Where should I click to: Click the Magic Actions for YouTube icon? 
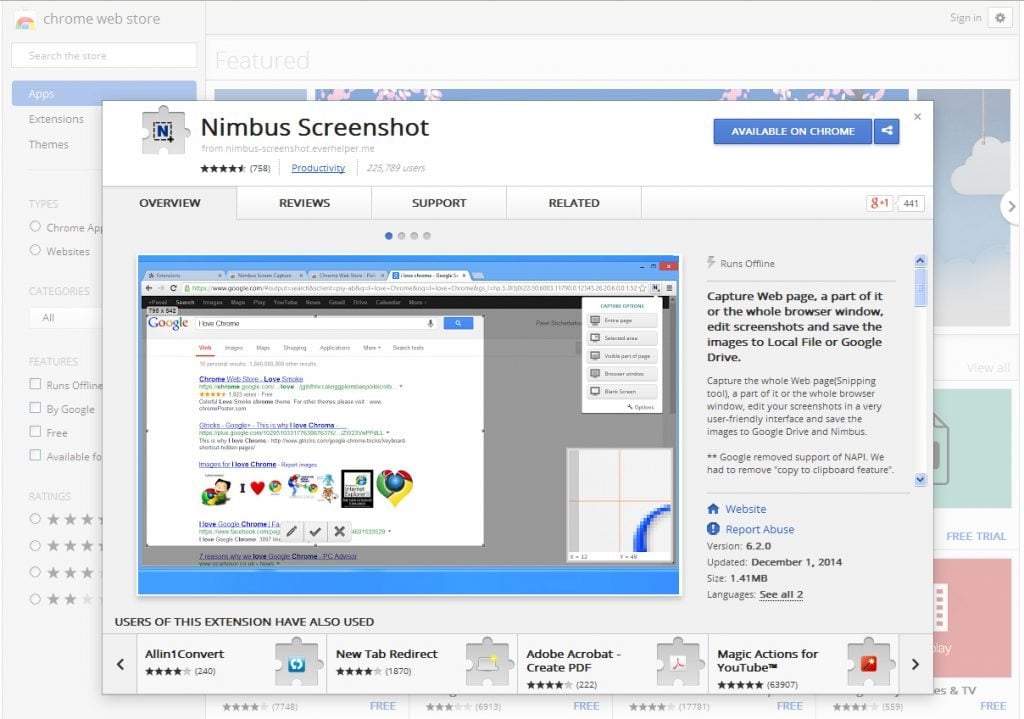(x=868, y=663)
